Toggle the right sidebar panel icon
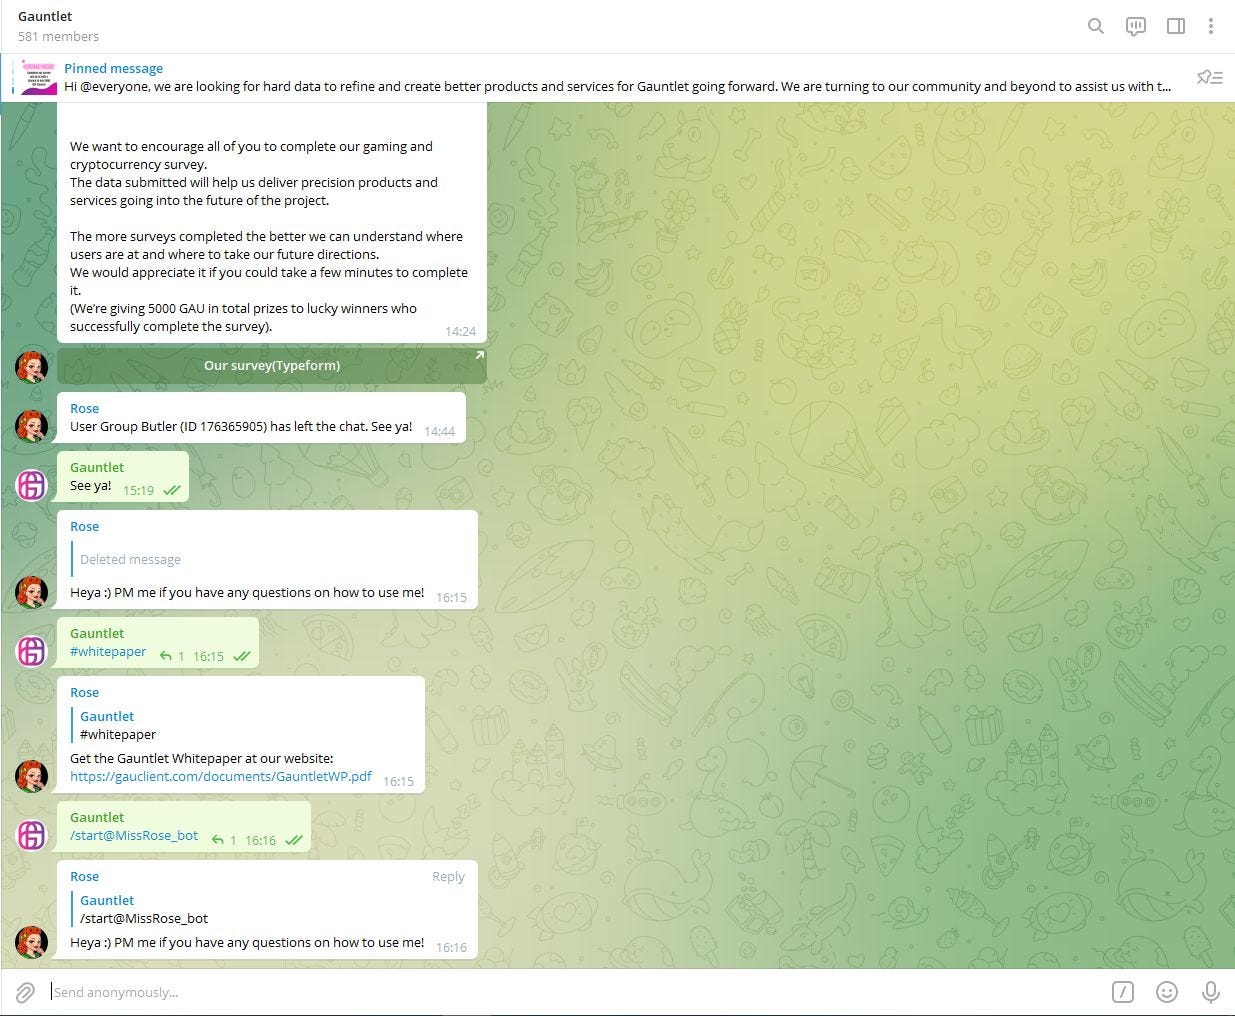 pyautogui.click(x=1176, y=26)
